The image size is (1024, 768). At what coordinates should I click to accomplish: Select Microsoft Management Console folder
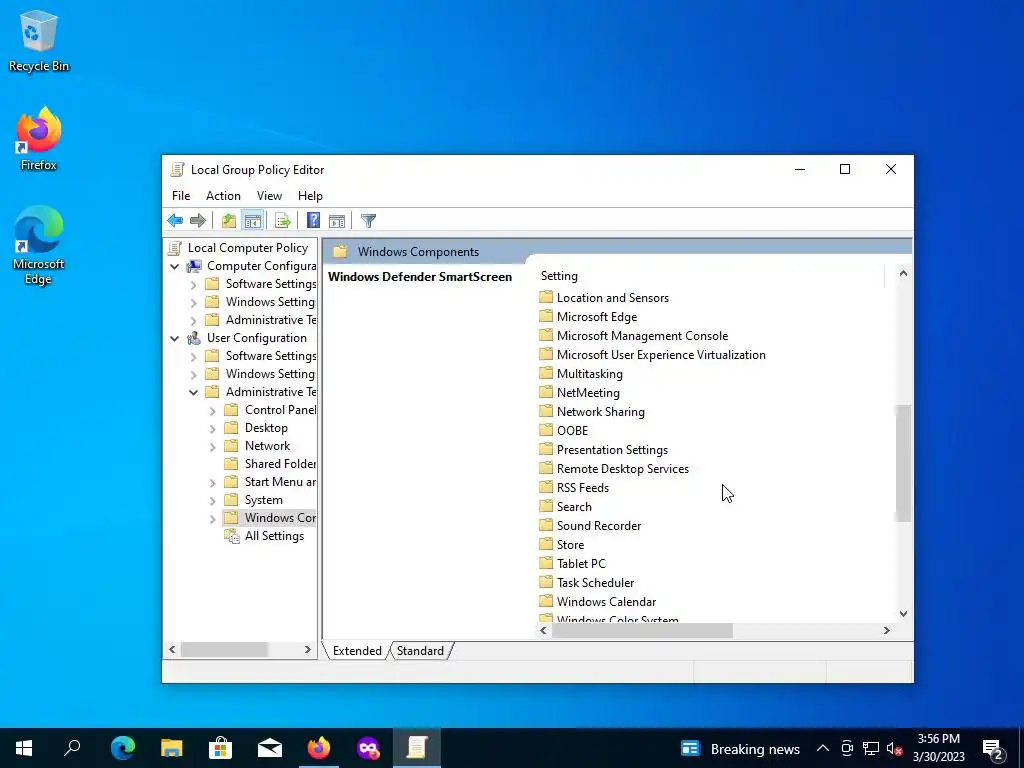pyautogui.click(x=642, y=336)
